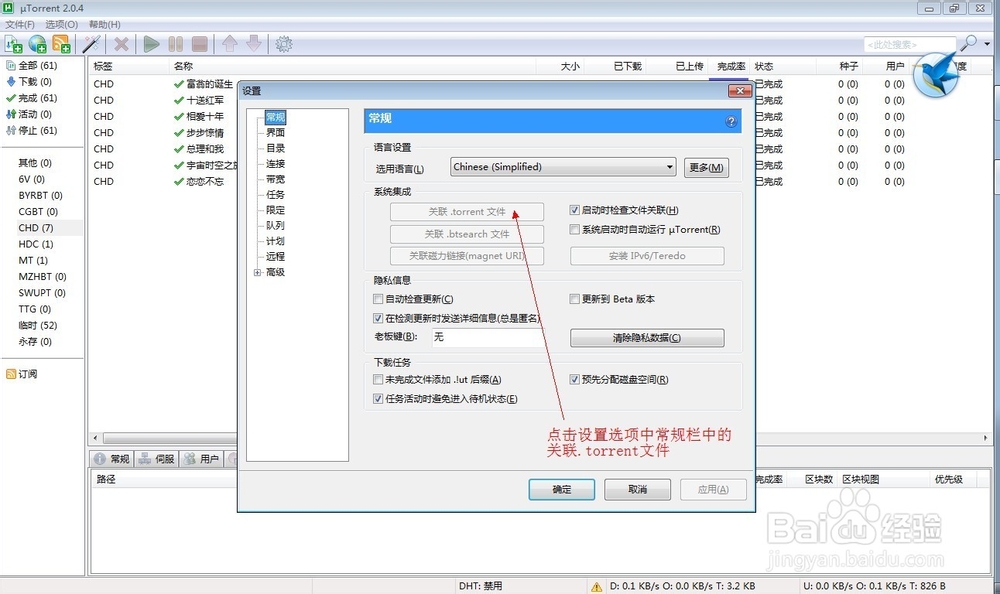
Task: Open the search box dropdown arrow
Action: [x=987, y=43]
